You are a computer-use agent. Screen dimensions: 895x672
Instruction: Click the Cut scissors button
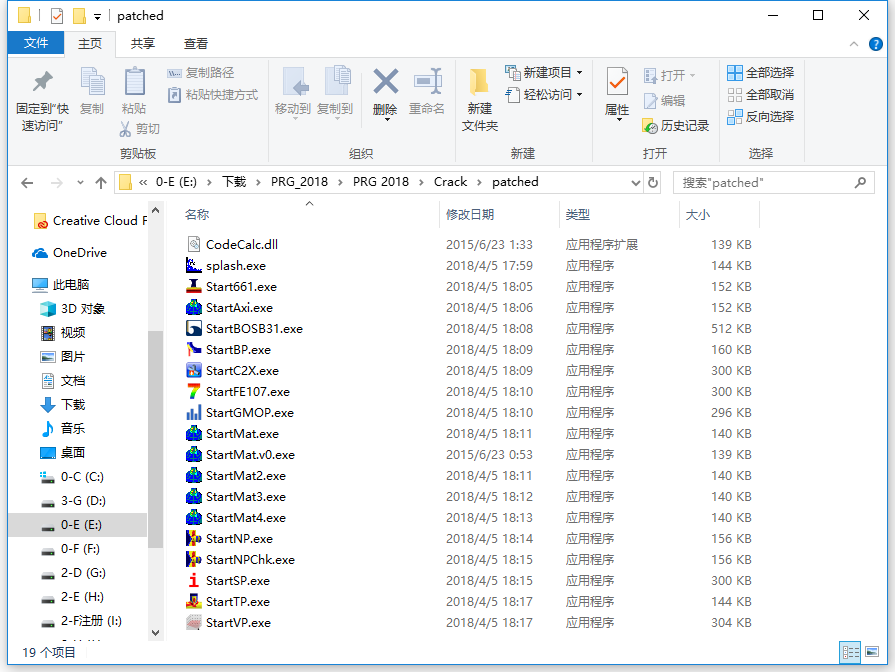140,129
